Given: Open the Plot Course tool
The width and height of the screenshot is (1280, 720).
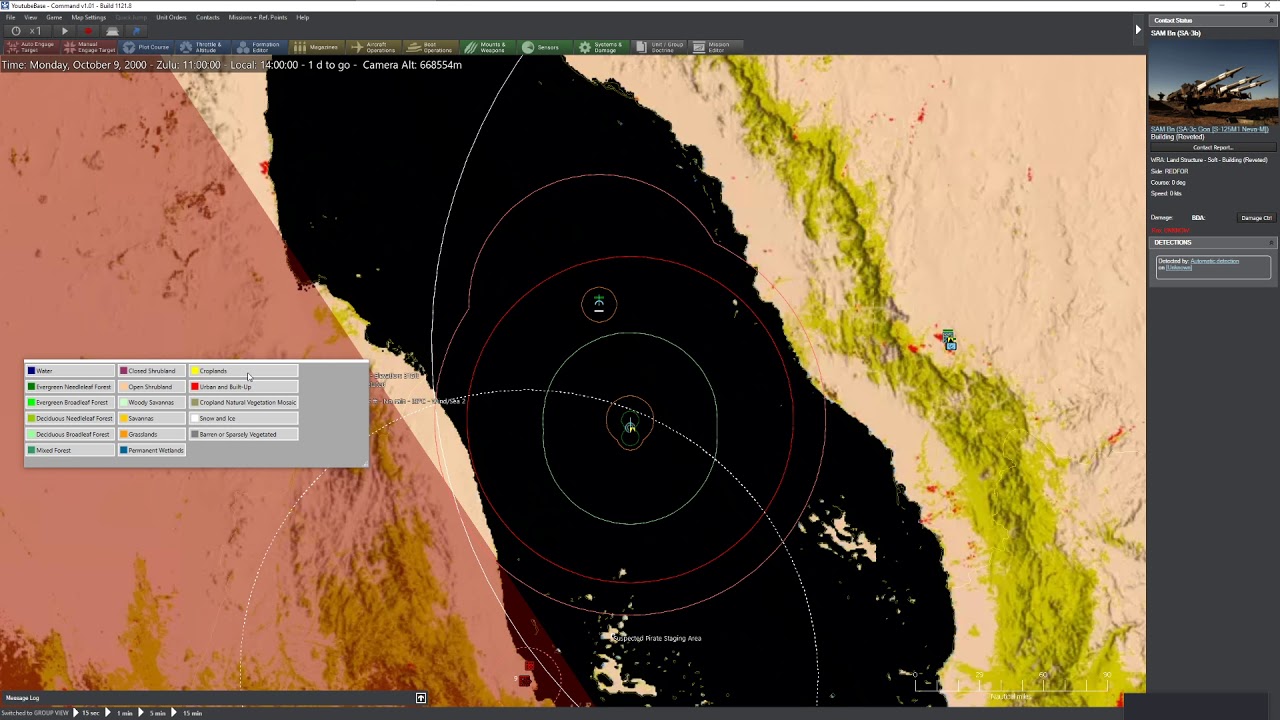Looking at the screenshot, I should [x=147, y=47].
